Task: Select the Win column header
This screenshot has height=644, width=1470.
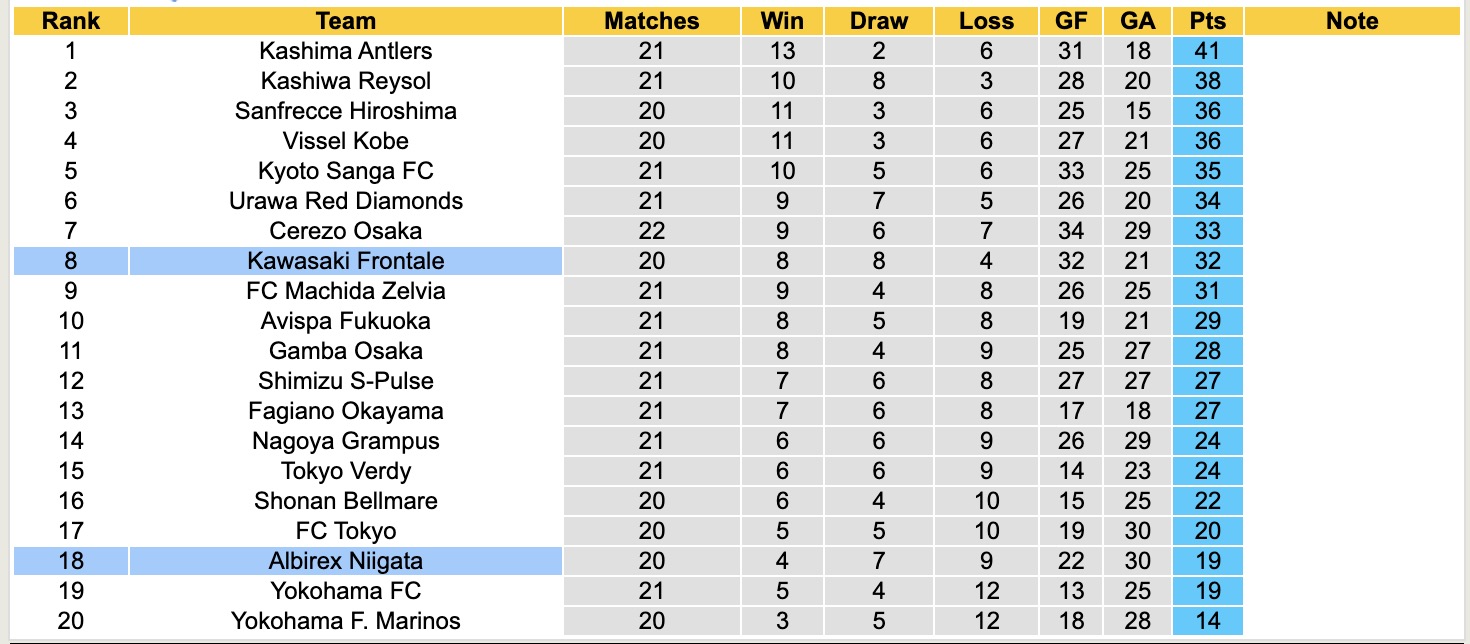Action: point(782,21)
